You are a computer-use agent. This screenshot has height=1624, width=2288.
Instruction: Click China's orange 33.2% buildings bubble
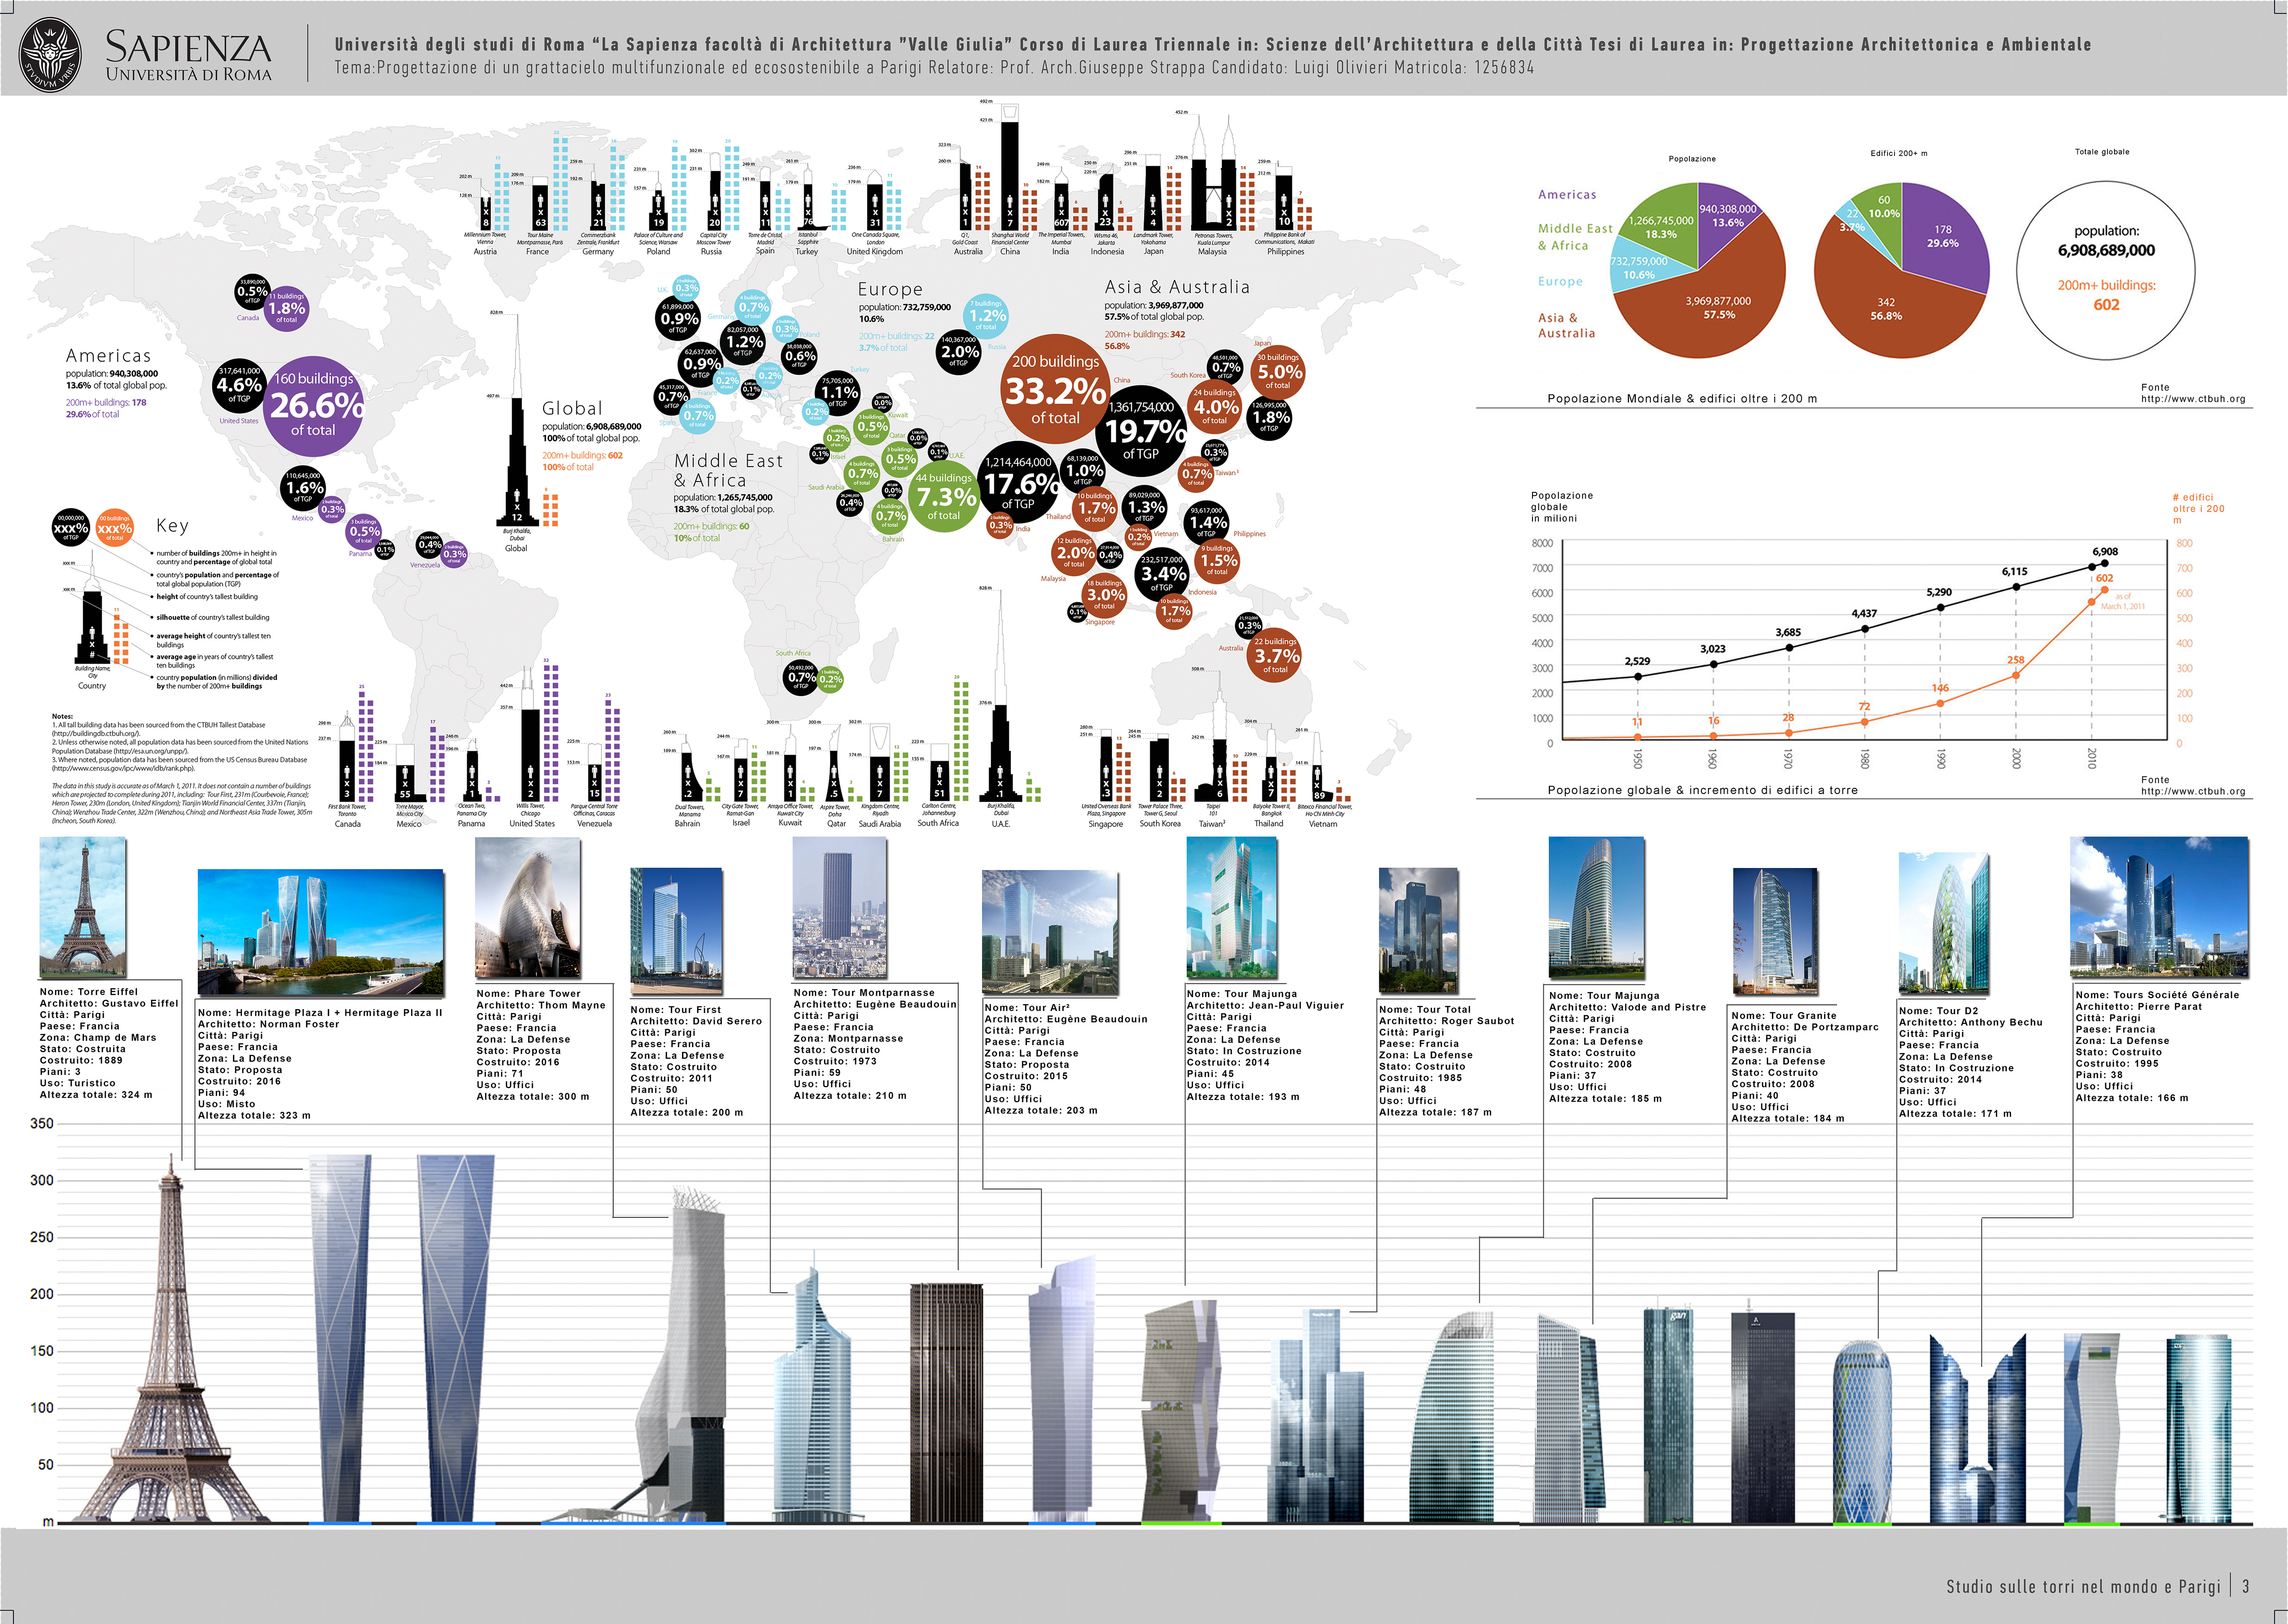click(x=1055, y=390)
